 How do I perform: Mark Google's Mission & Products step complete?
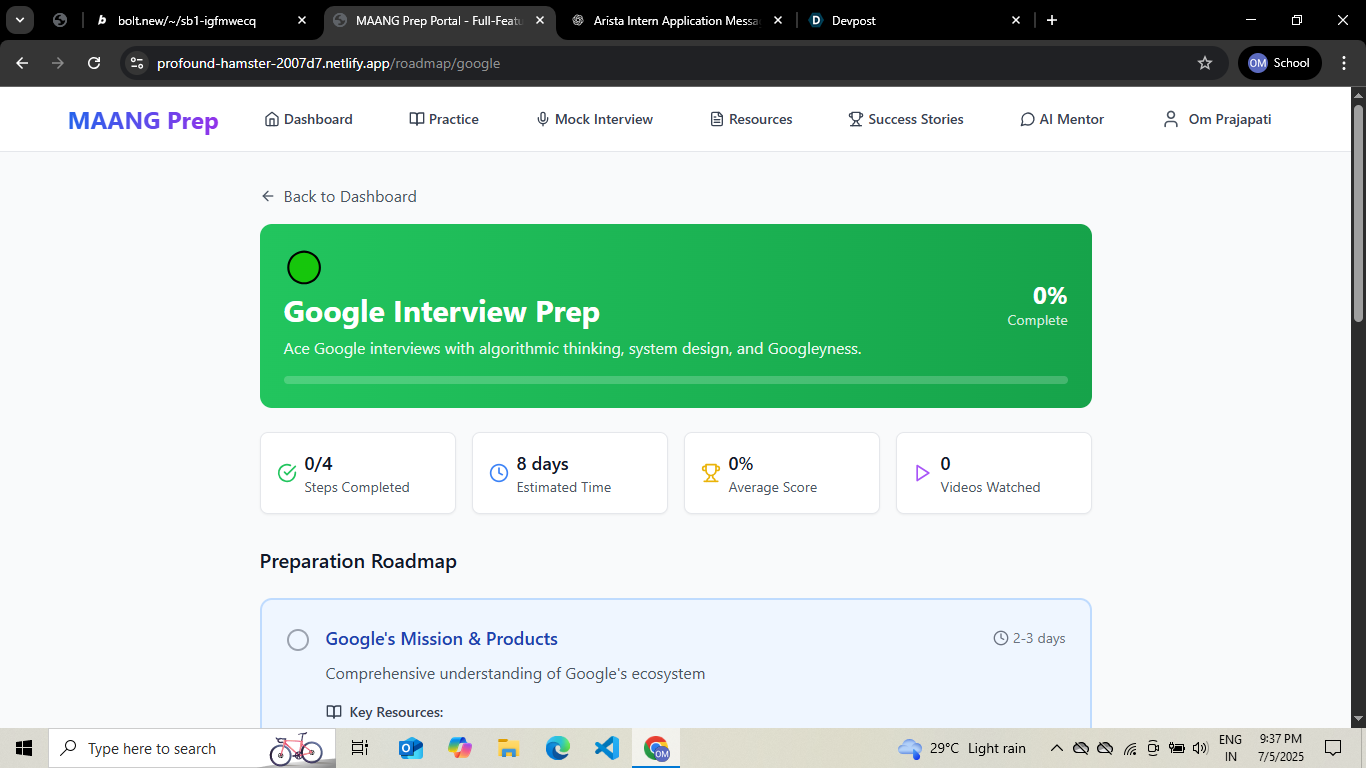[x=298, y=640]
